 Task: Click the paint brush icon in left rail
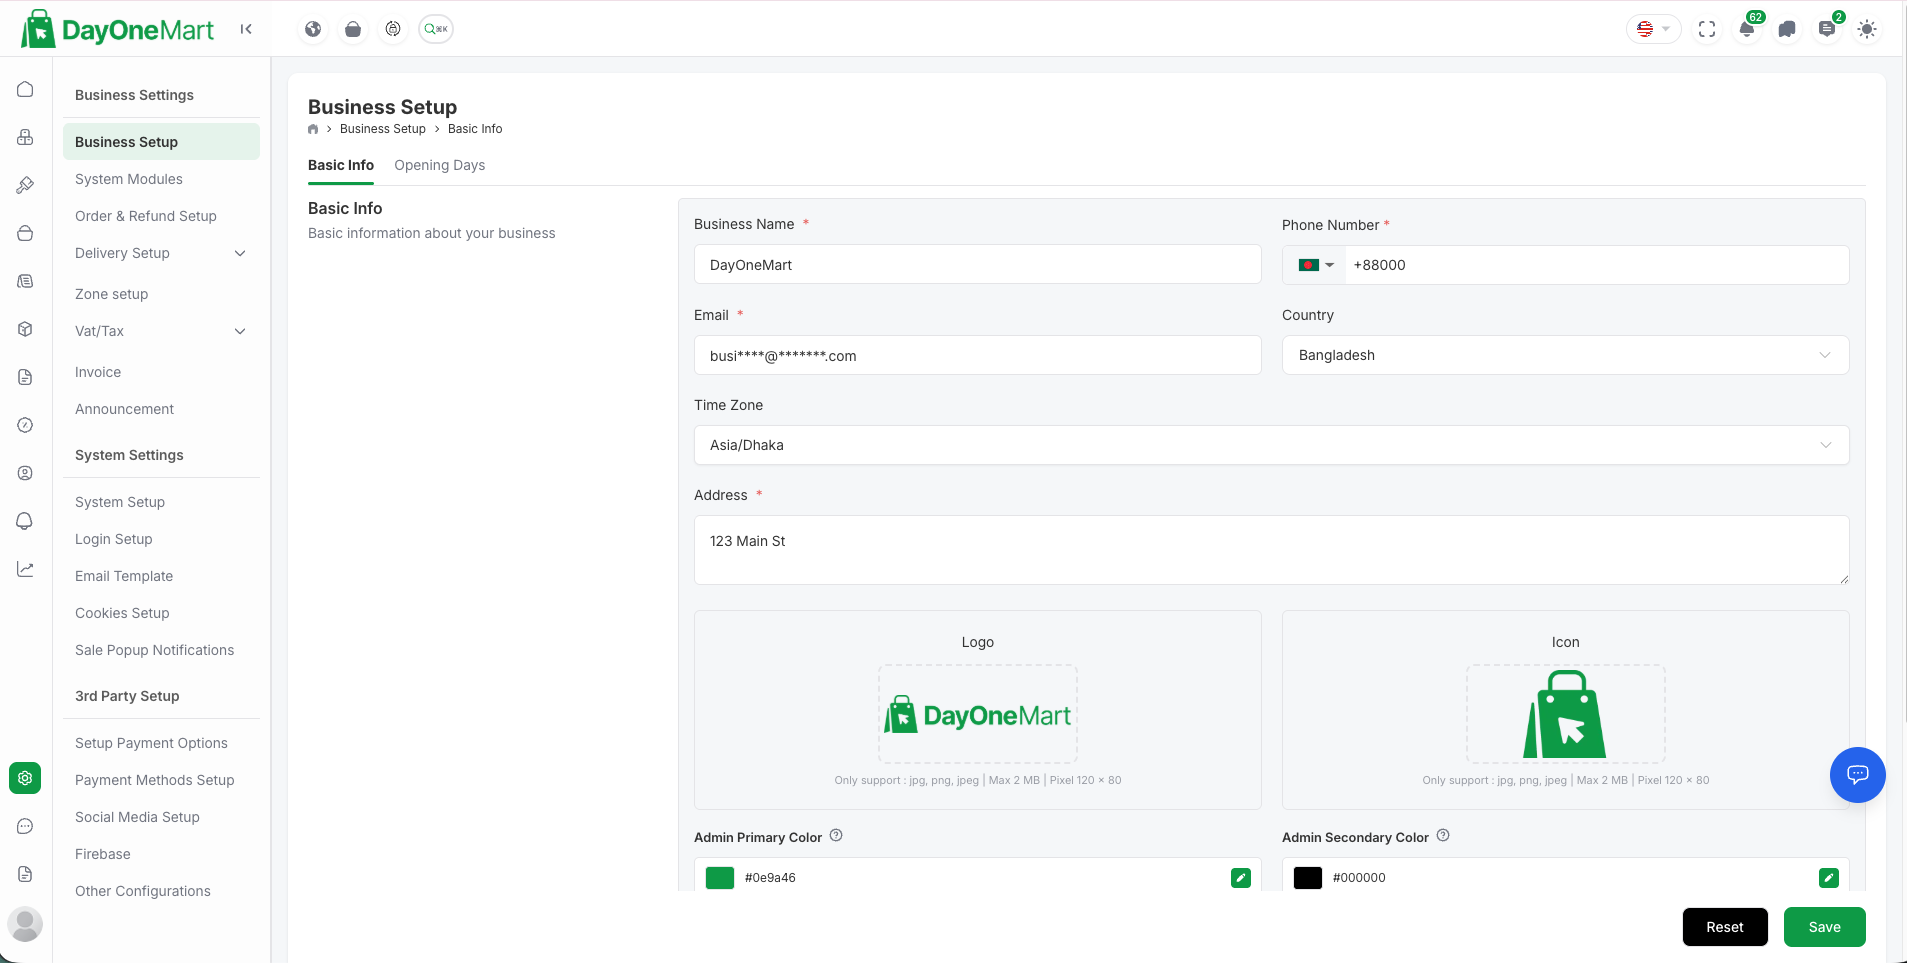point(25,185)
